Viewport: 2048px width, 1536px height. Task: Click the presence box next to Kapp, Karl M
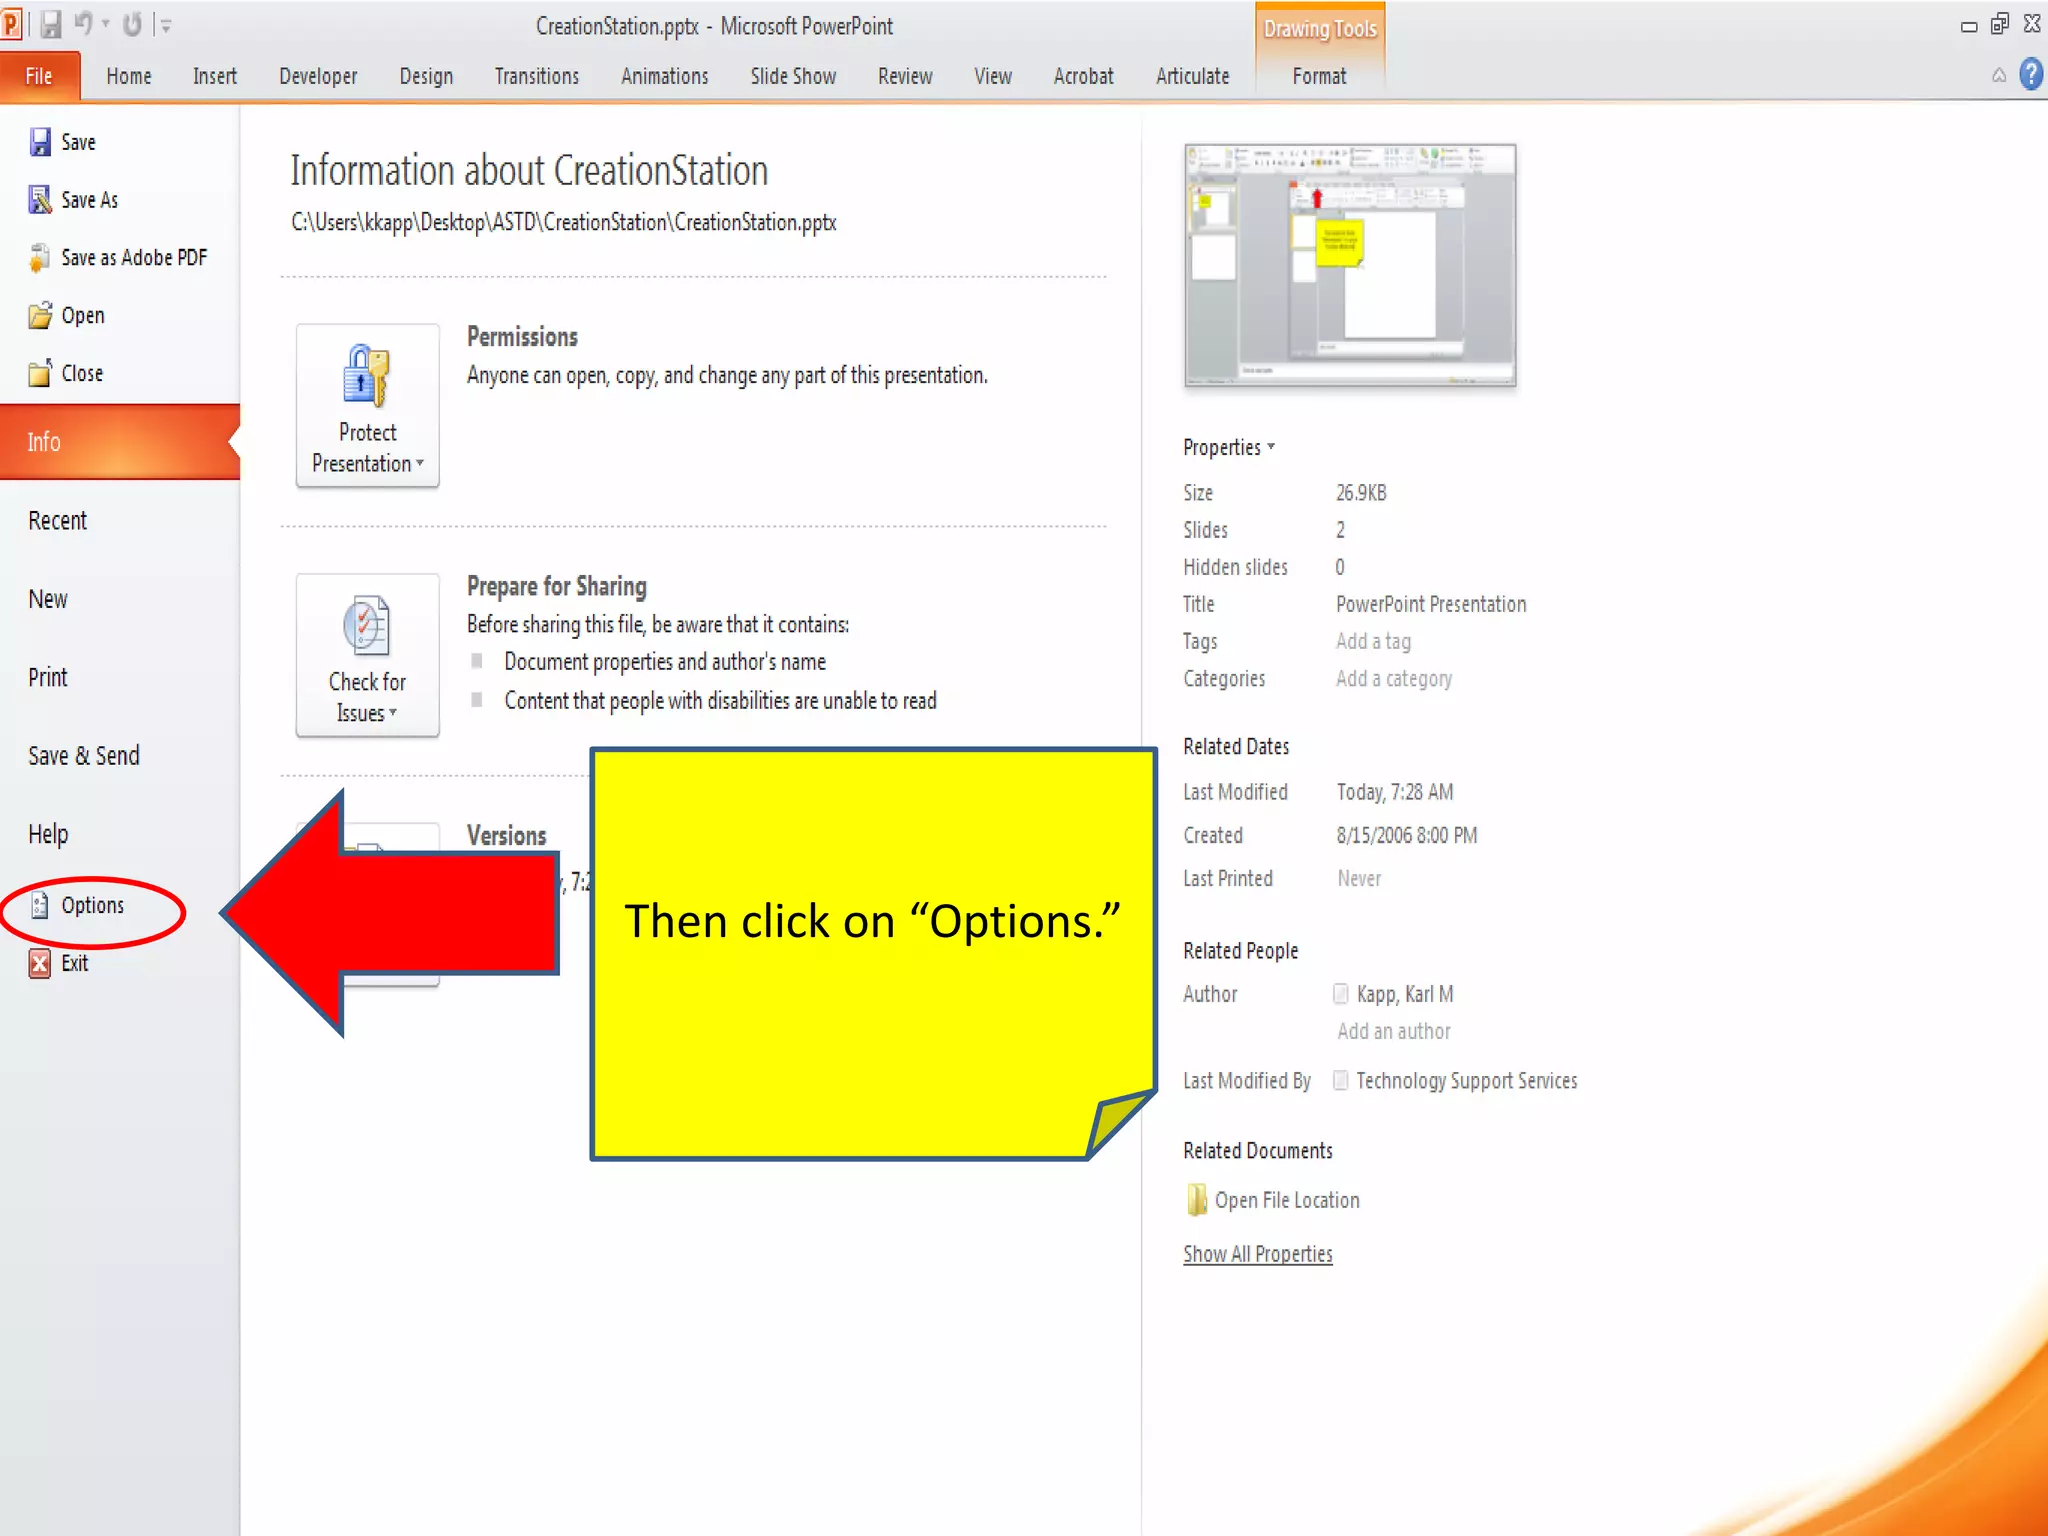(1340, 993)
